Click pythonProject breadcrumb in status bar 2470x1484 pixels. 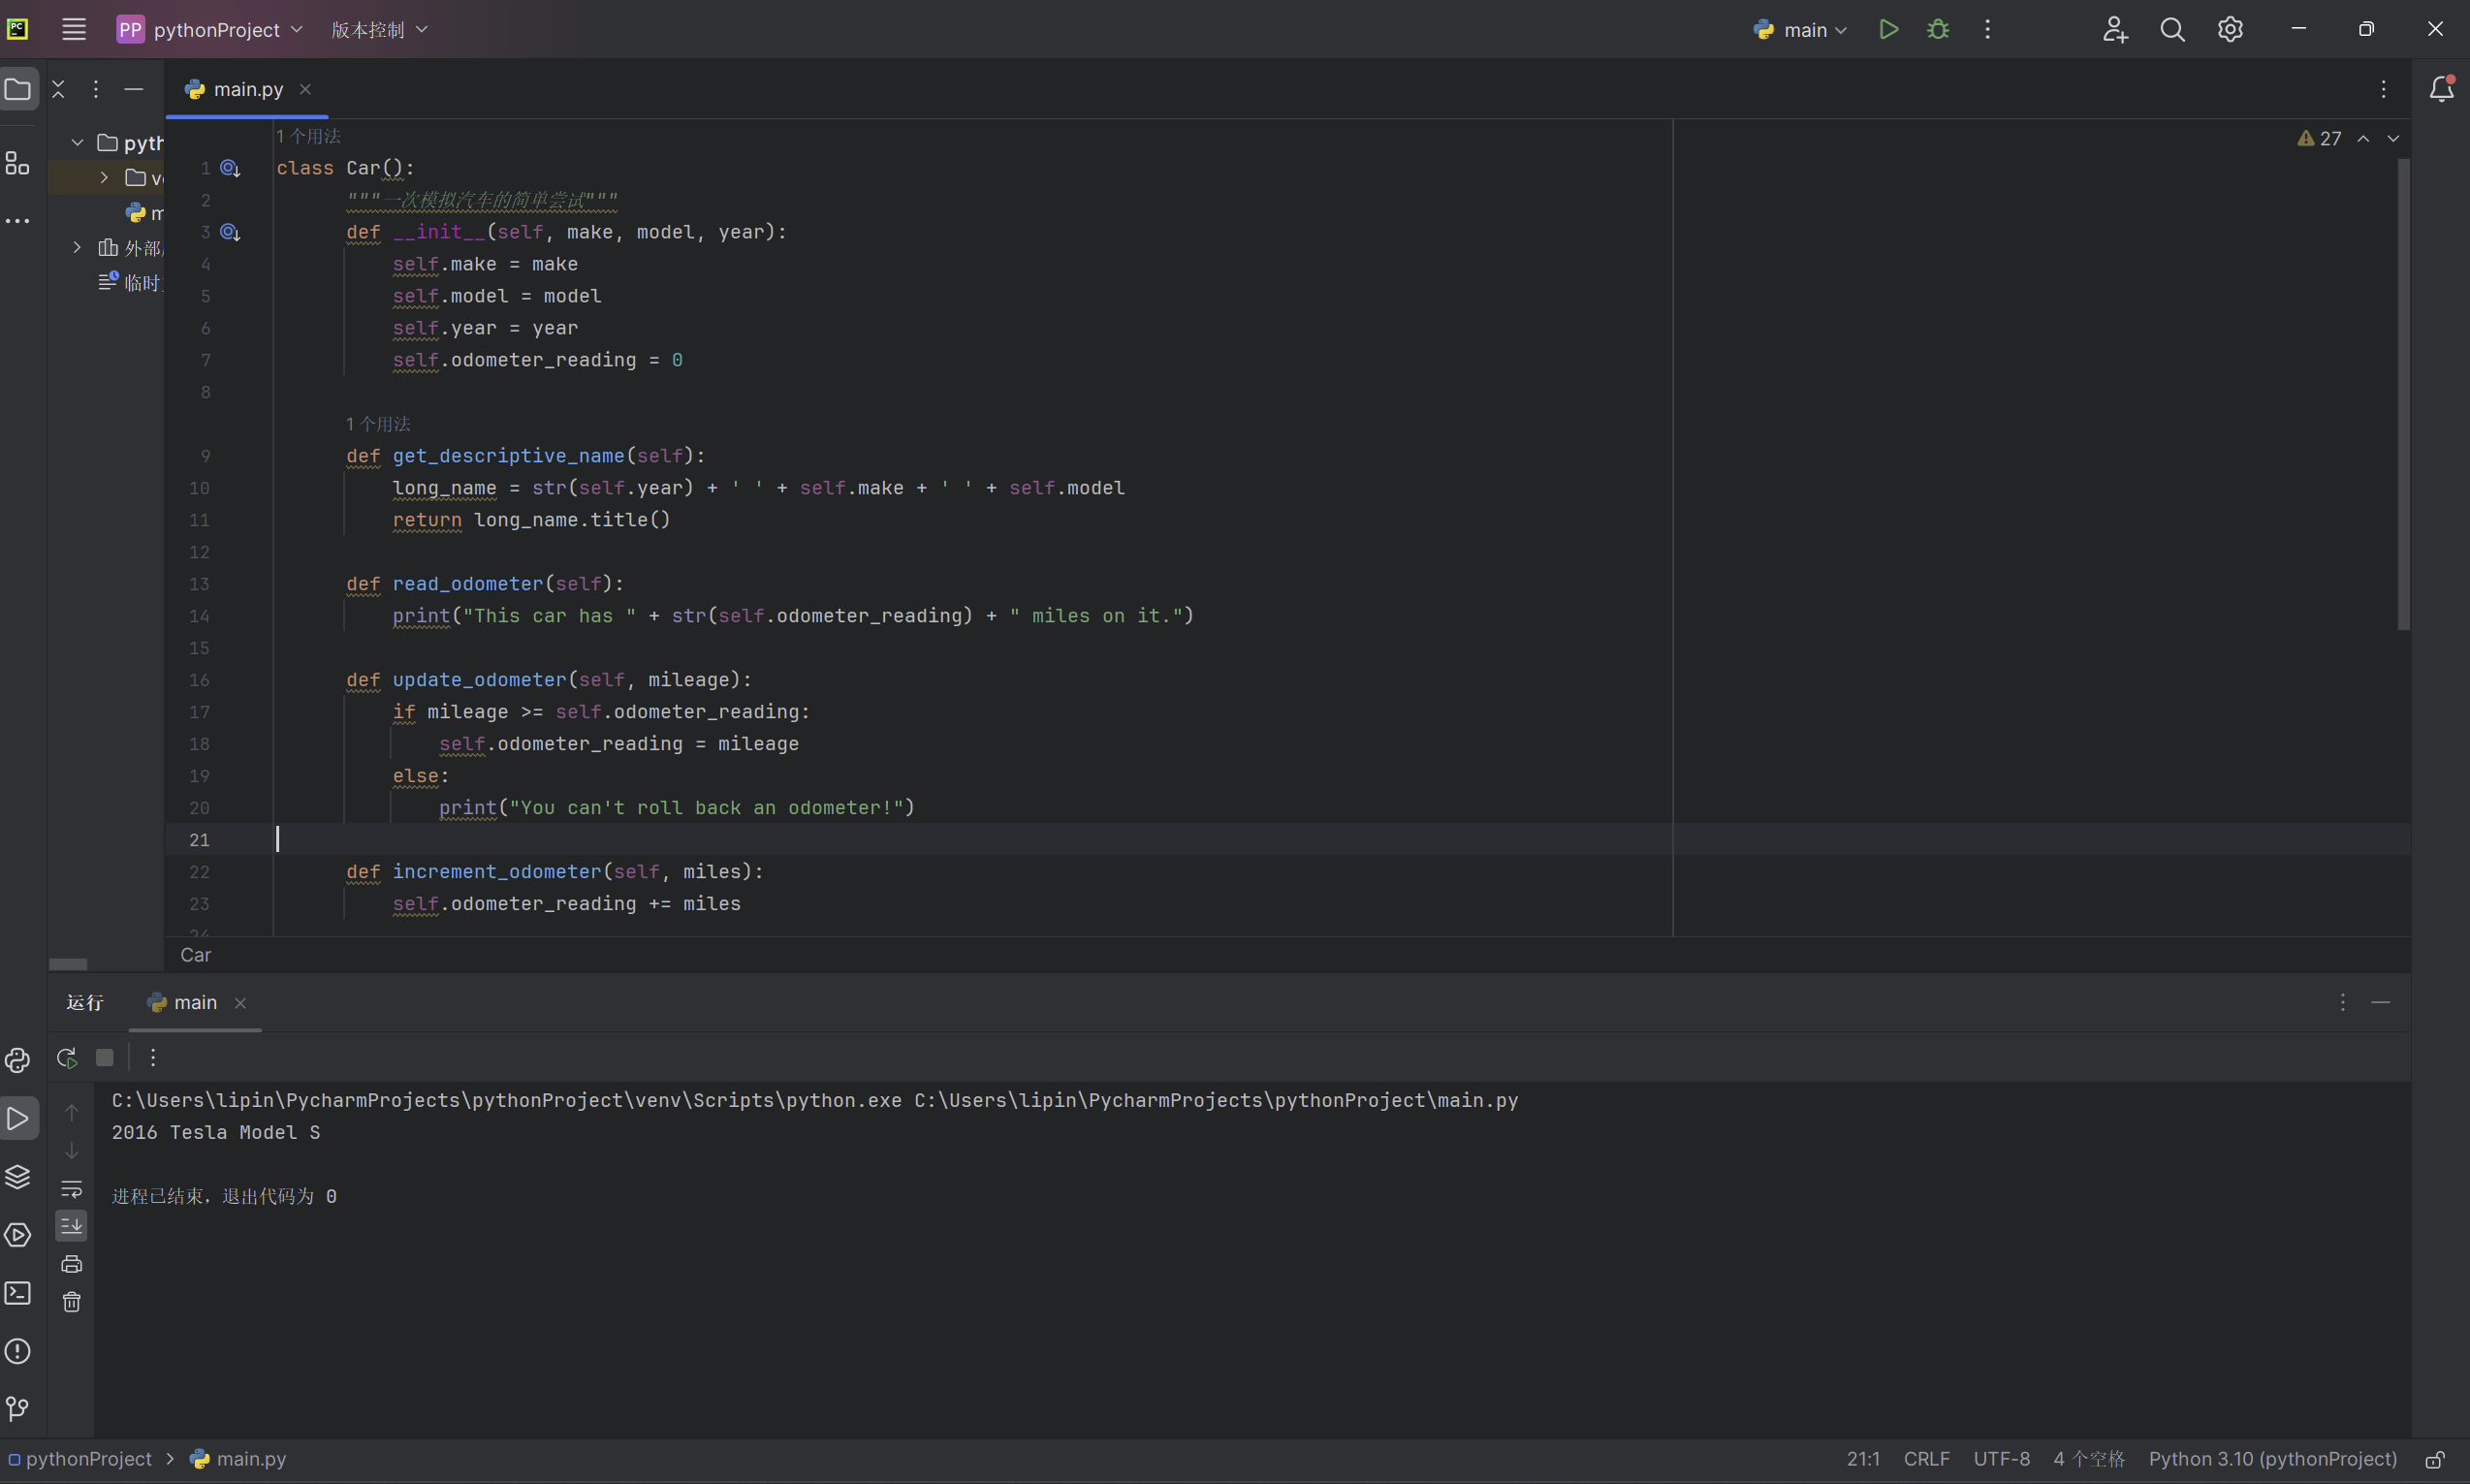tap(79, 1459)
